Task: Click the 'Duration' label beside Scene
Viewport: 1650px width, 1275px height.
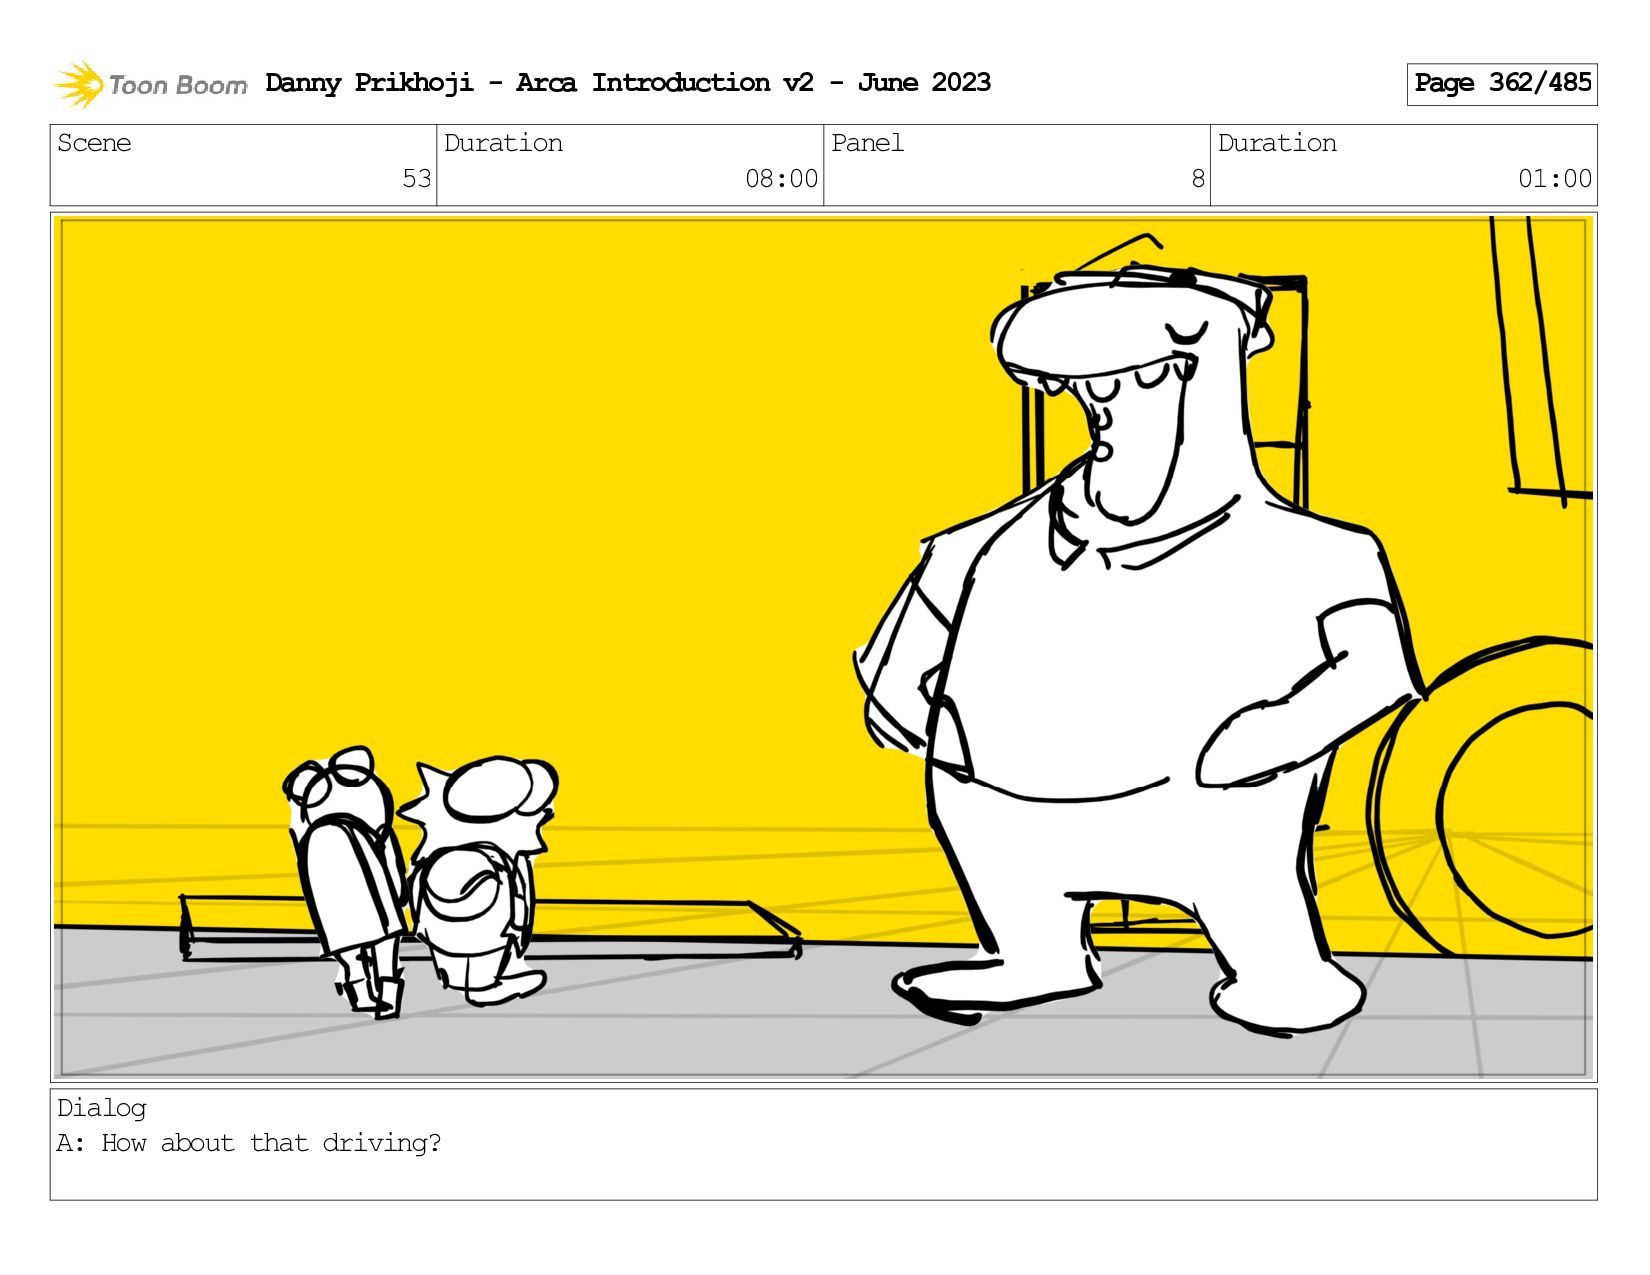Action: click(x=503, y=143)
